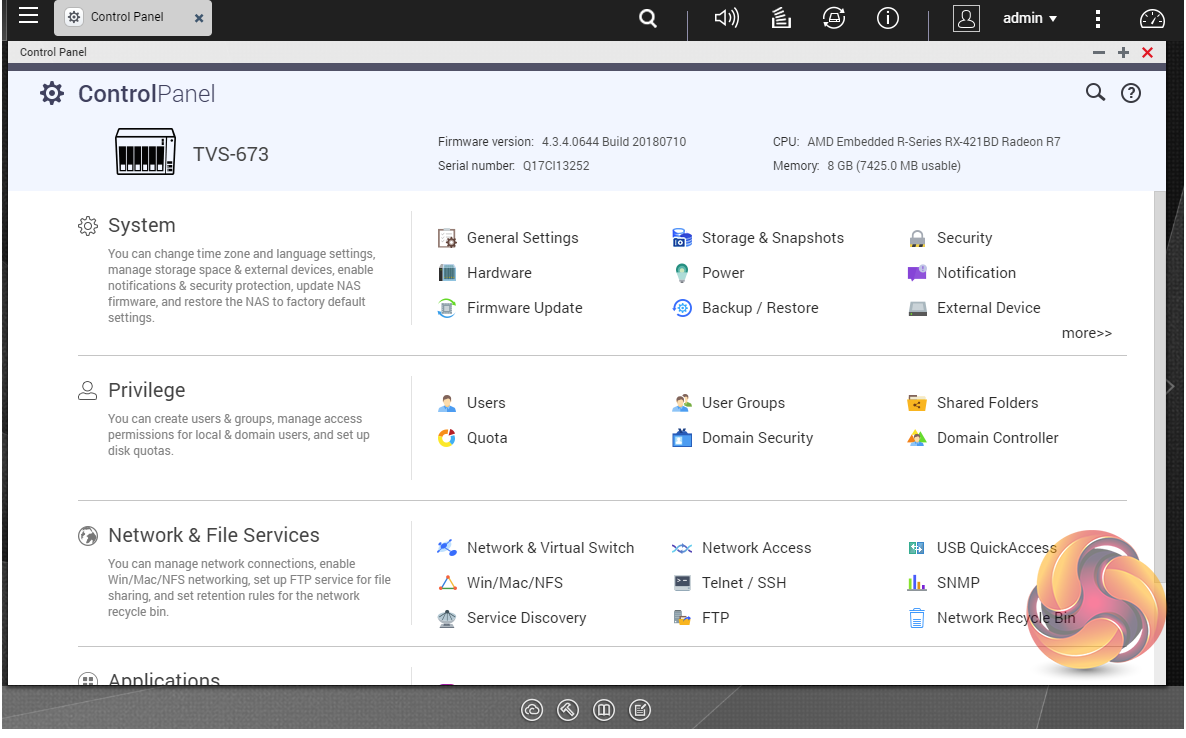Open the background tasks icon
This screenshot has height=738, width=1186.
tap(781, 18)
